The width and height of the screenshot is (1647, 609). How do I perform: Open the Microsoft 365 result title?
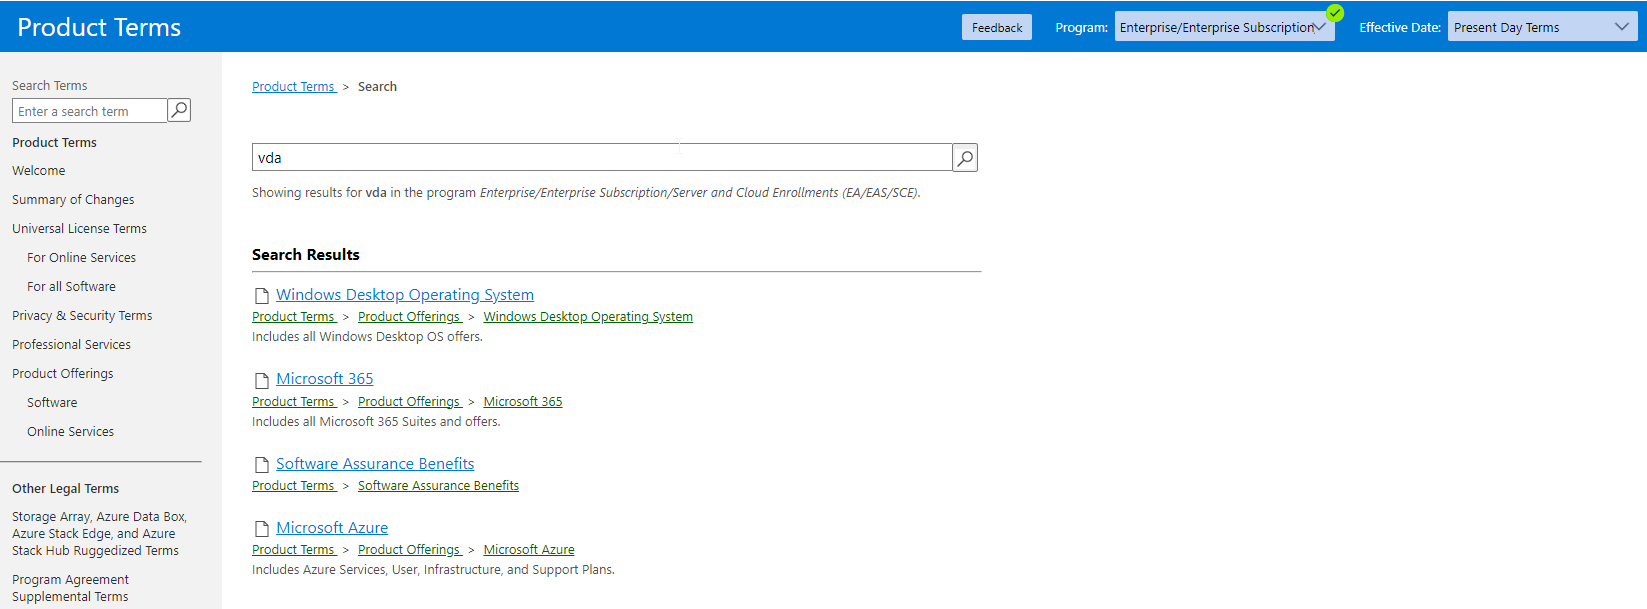[325, 379]
